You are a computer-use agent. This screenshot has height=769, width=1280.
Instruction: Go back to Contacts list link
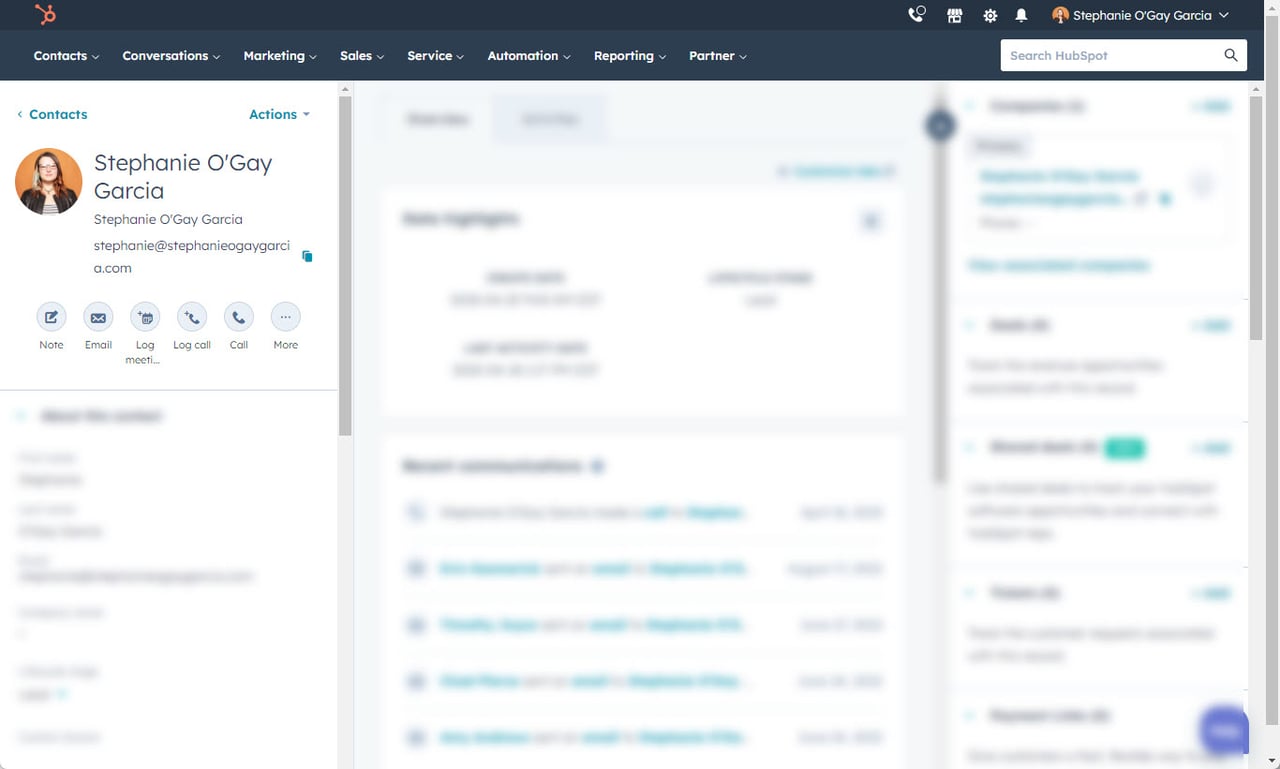click(x=52, y=114)
